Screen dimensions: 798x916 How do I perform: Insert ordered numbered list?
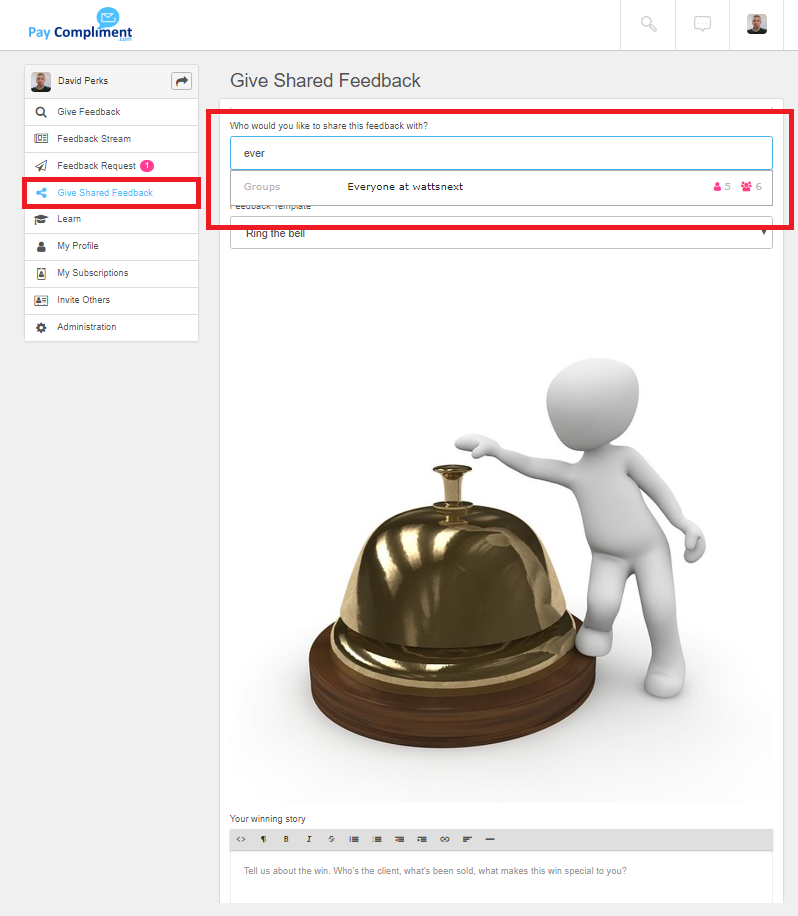377,839
